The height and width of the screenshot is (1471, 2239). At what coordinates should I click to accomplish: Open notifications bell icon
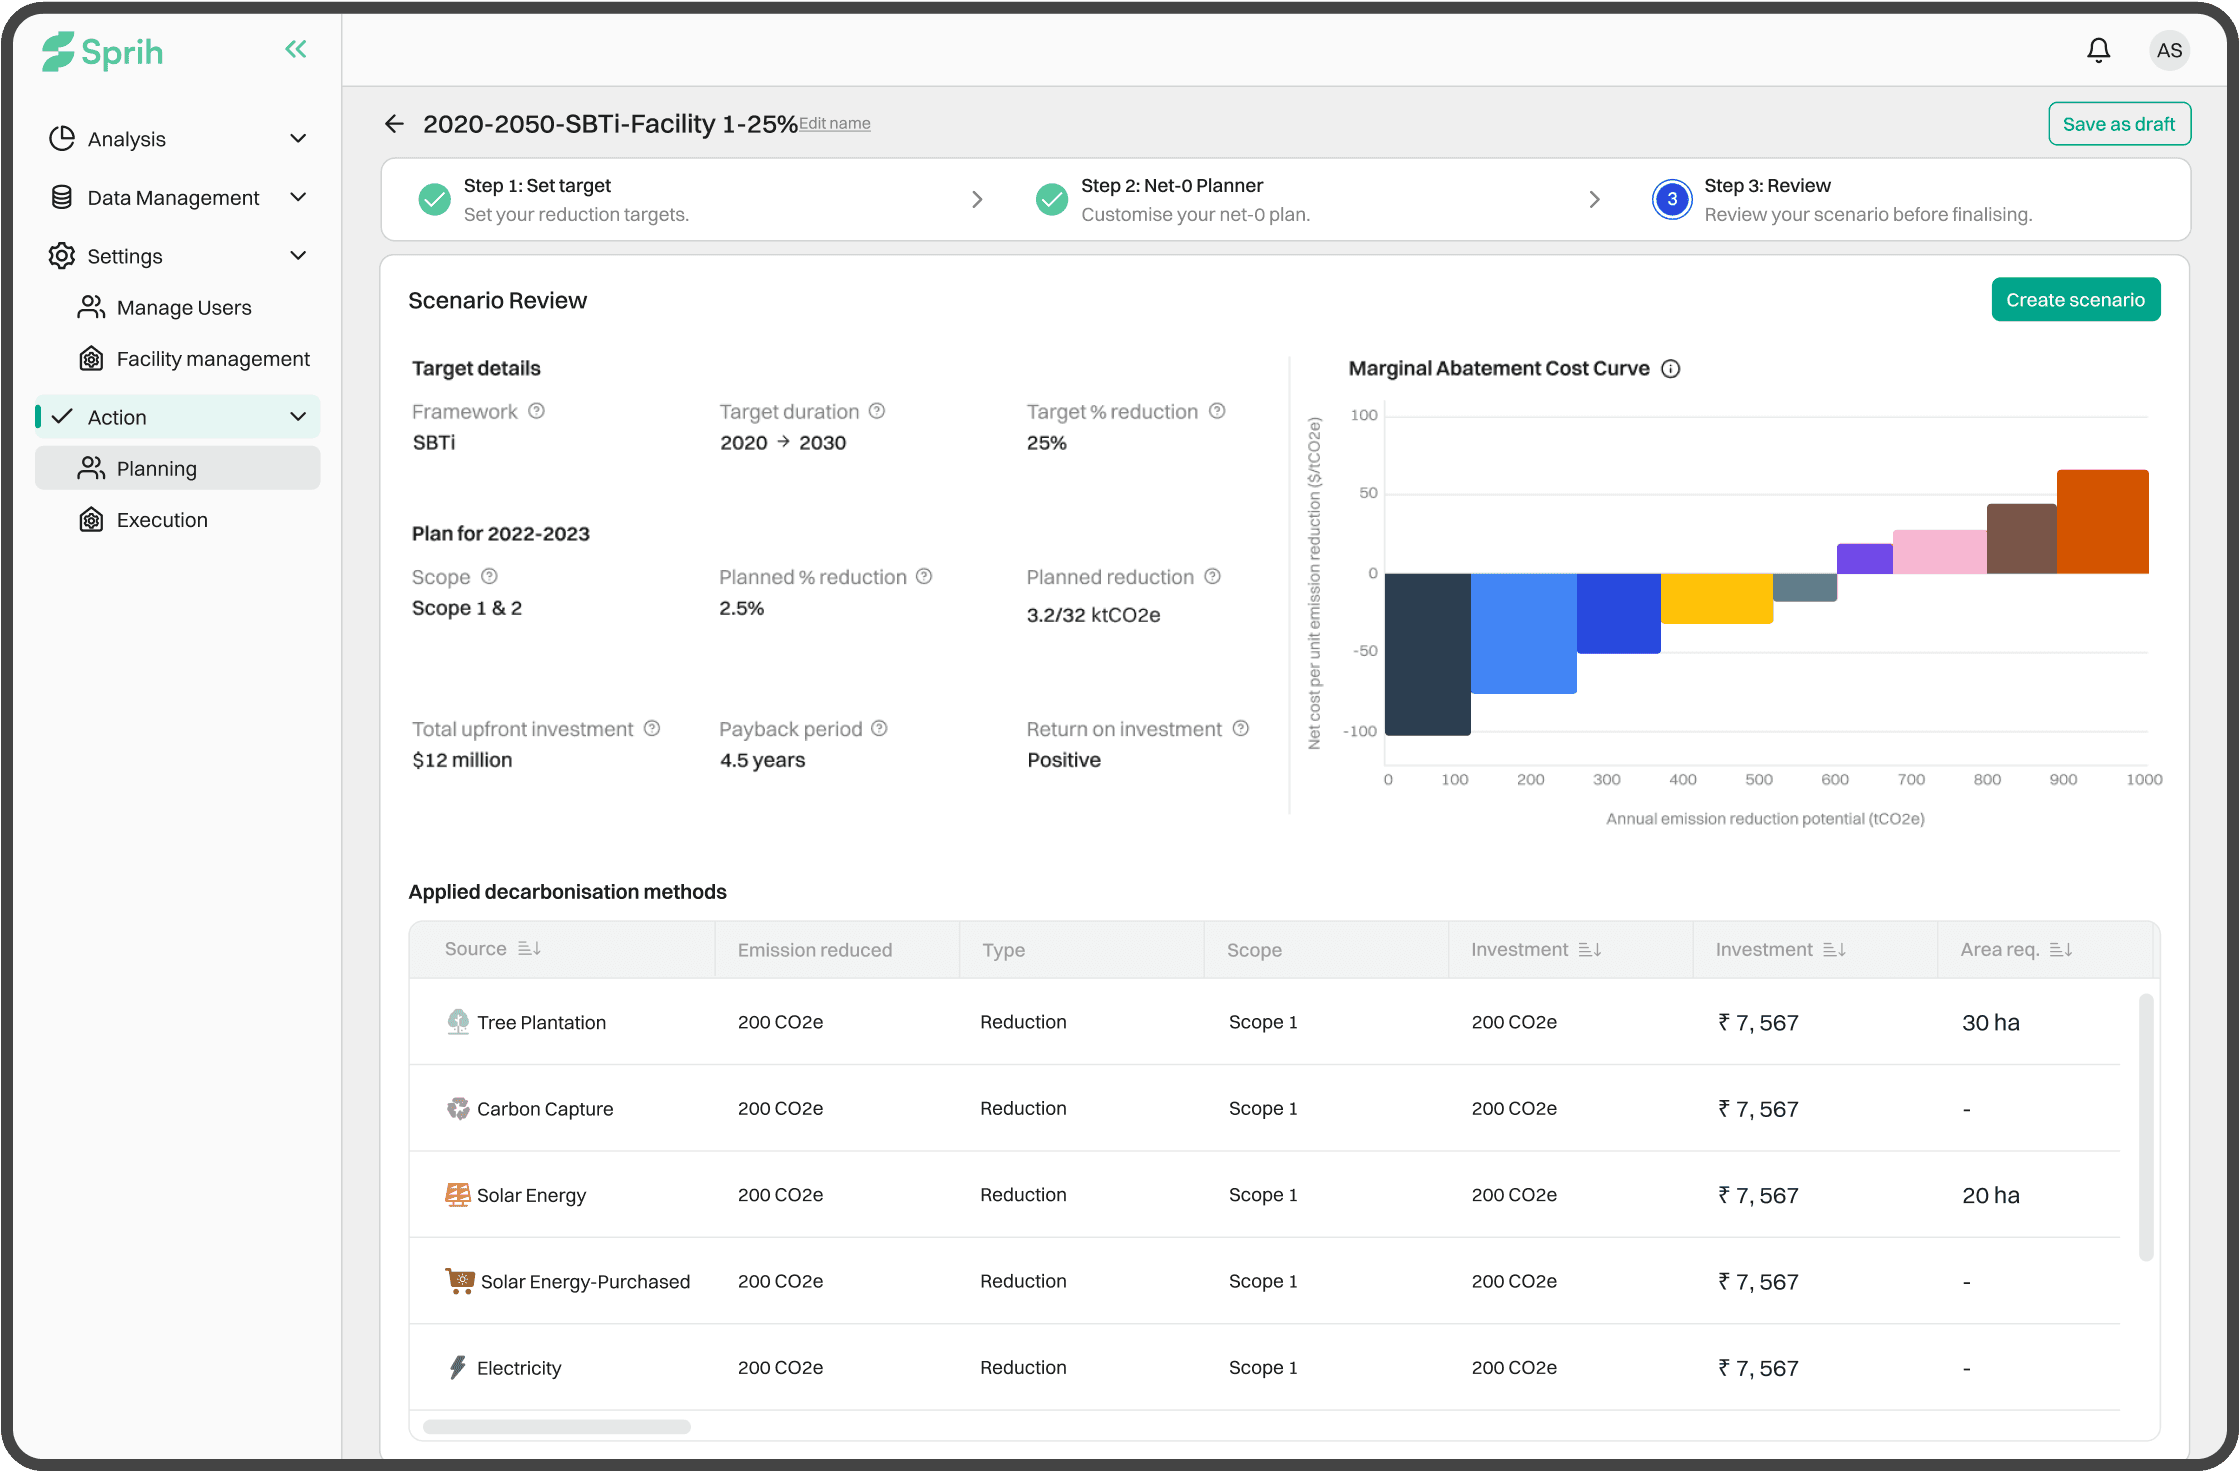tap(2098, 50)
